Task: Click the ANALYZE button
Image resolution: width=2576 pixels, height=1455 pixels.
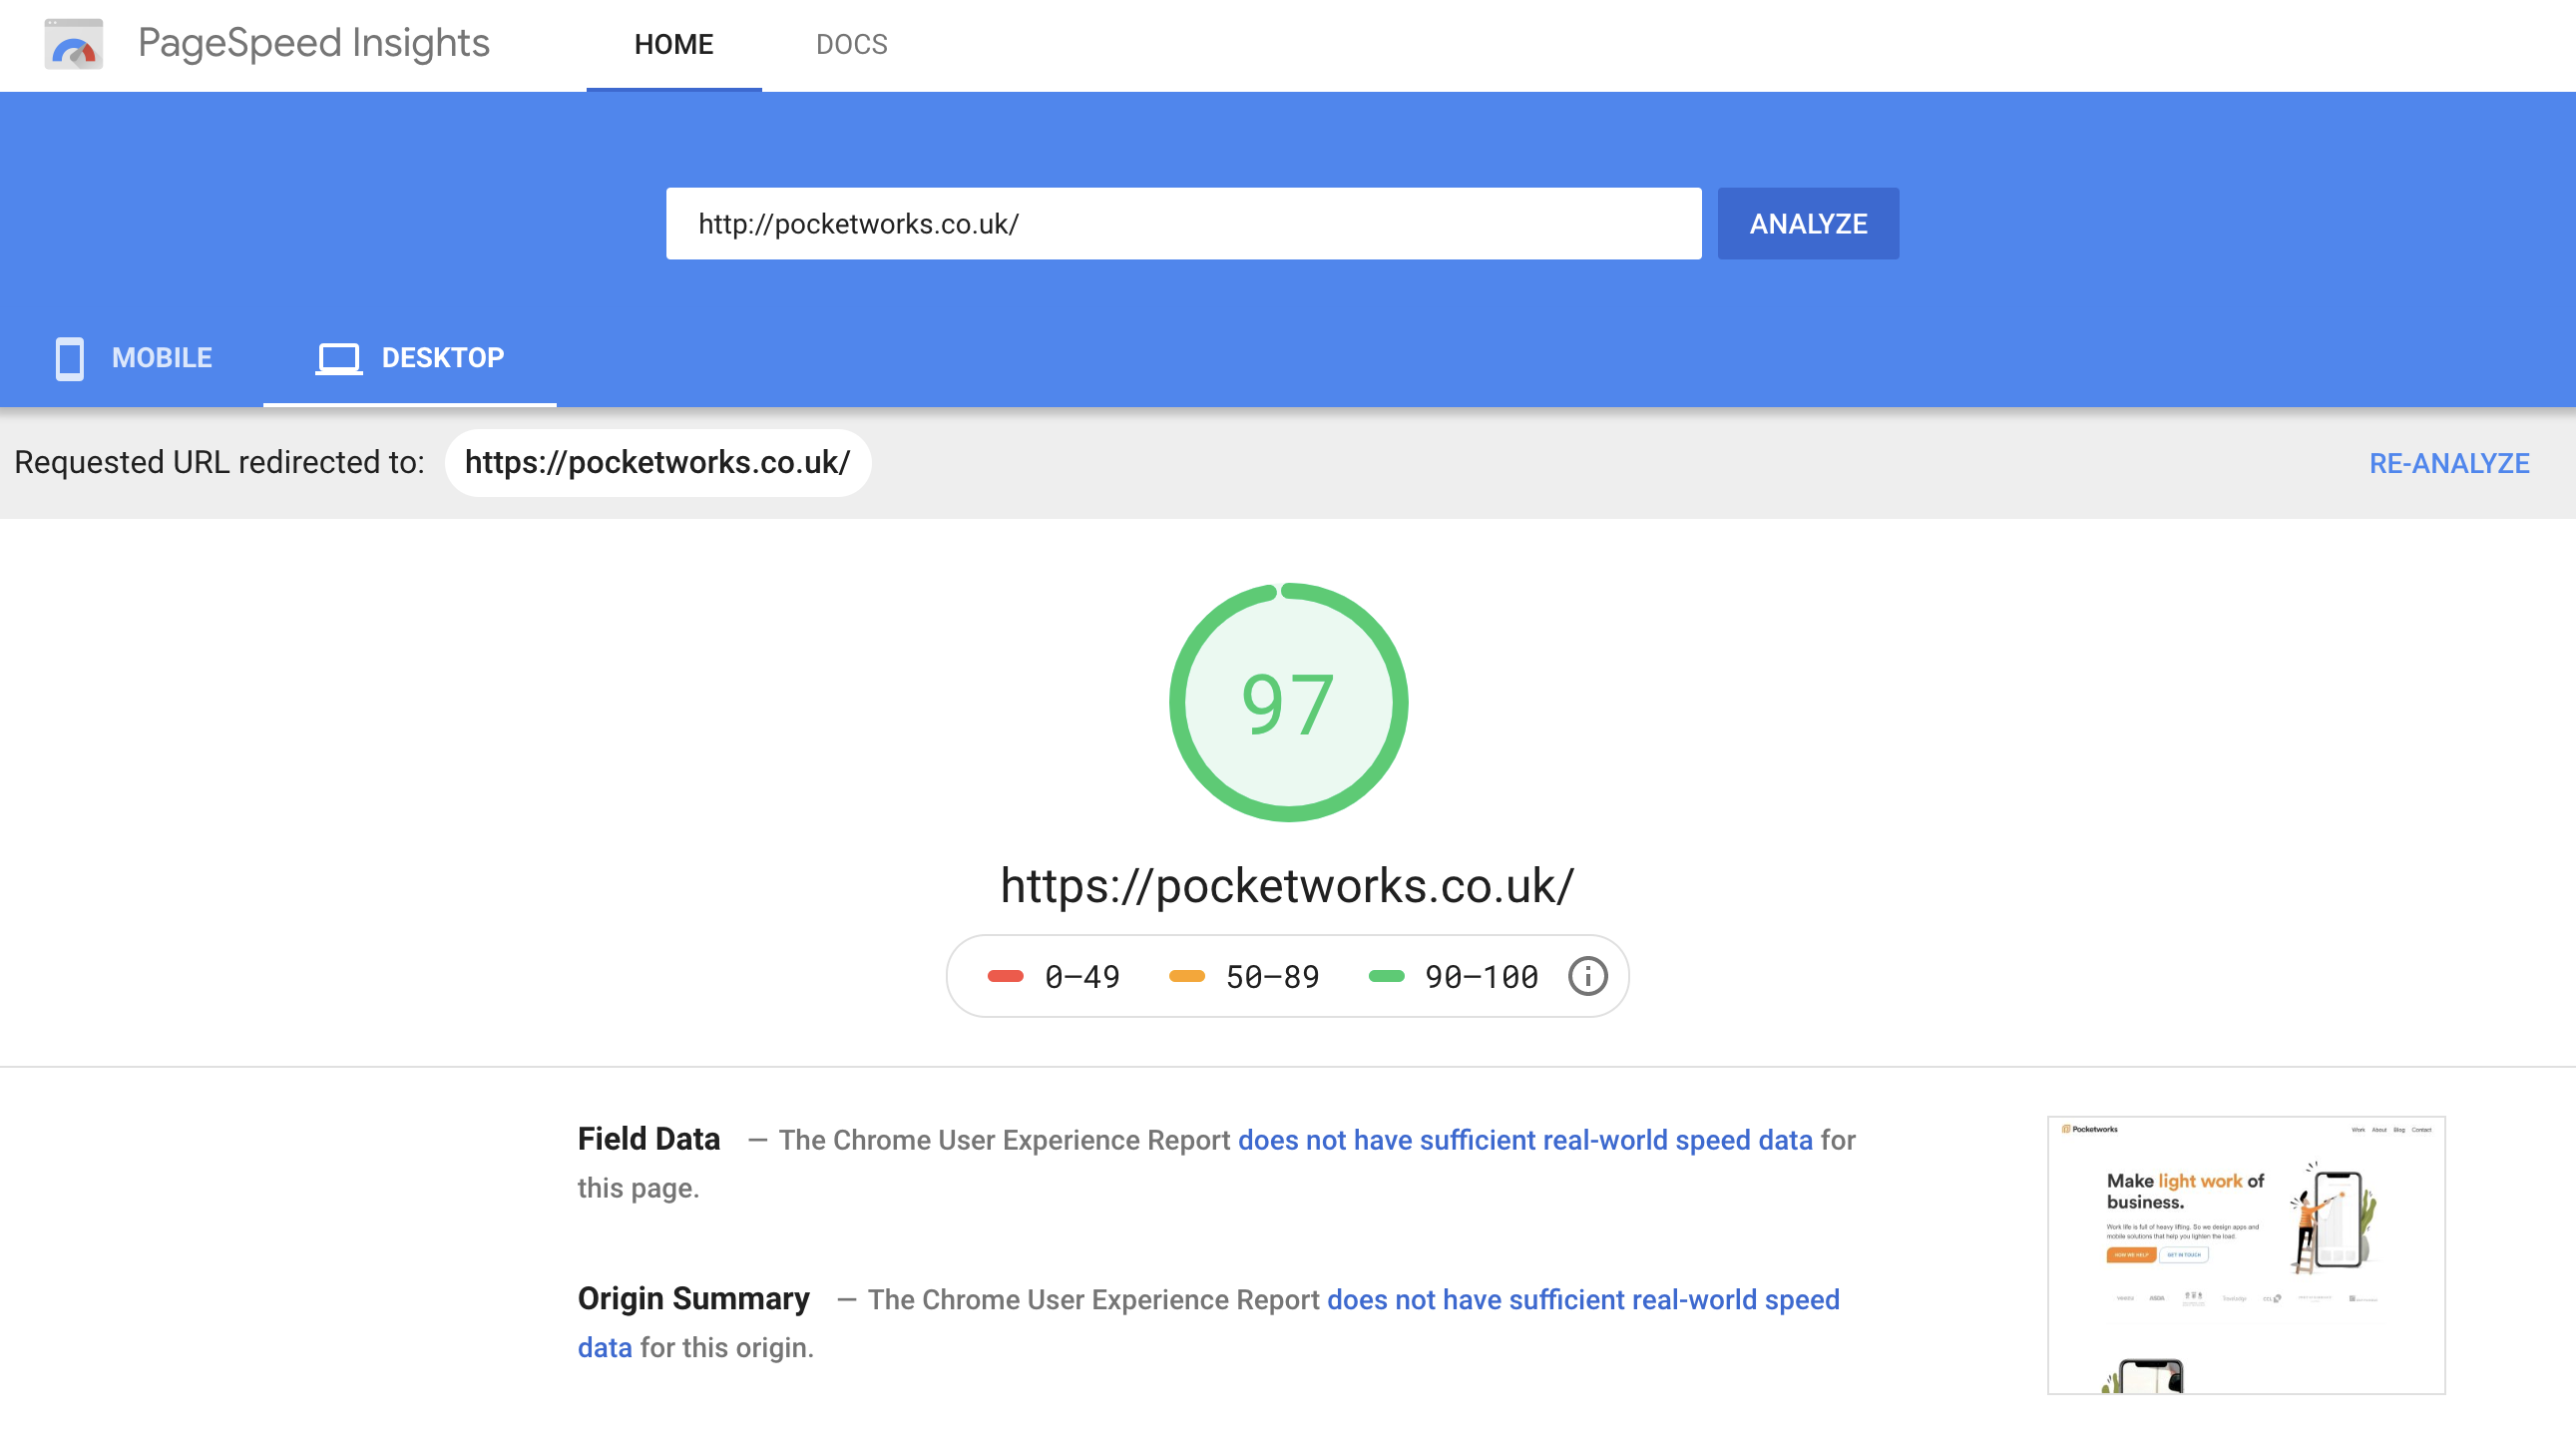Action: pos(1808,224)
